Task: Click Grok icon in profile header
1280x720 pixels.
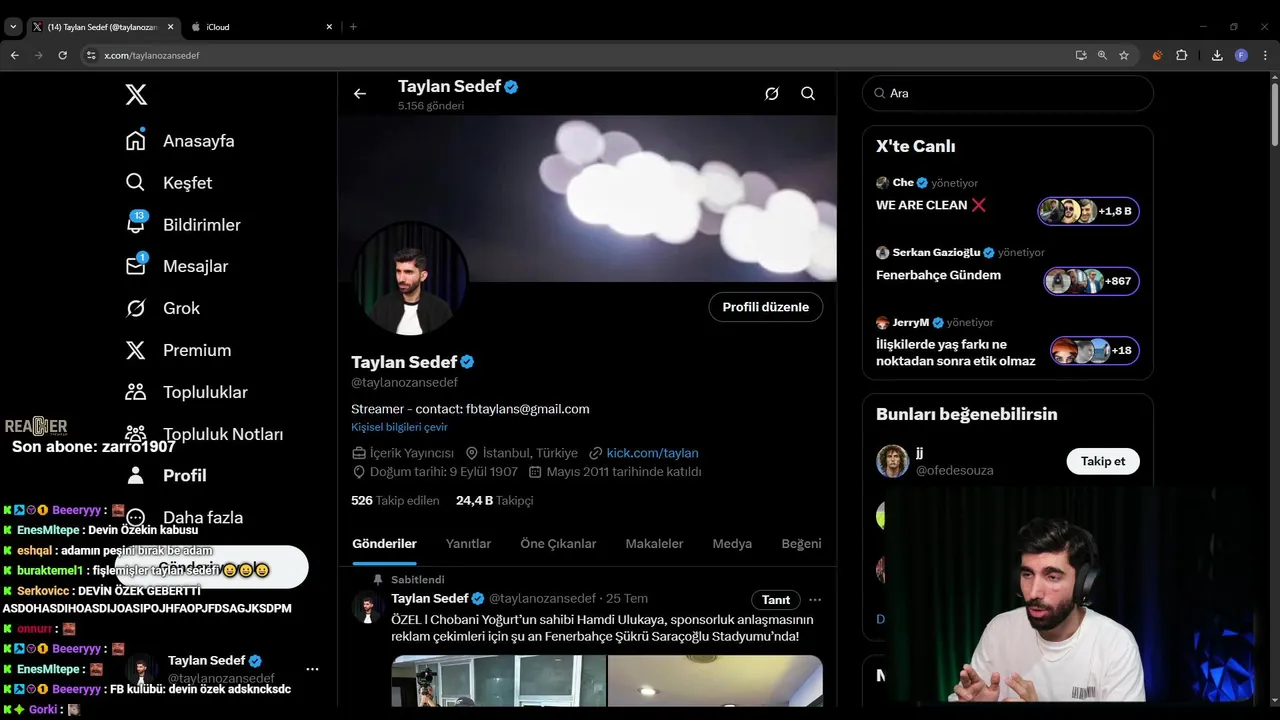Action: pyautogui.click(x=772, y=94)
